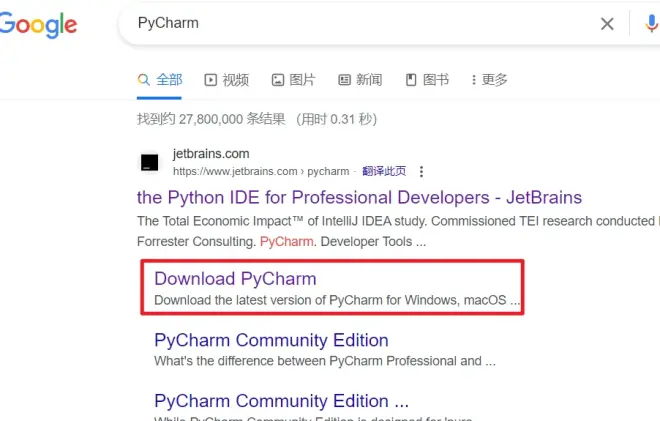Open the 'PyCharm Community Edition ...' truncated sitelink

pos(281,401)
